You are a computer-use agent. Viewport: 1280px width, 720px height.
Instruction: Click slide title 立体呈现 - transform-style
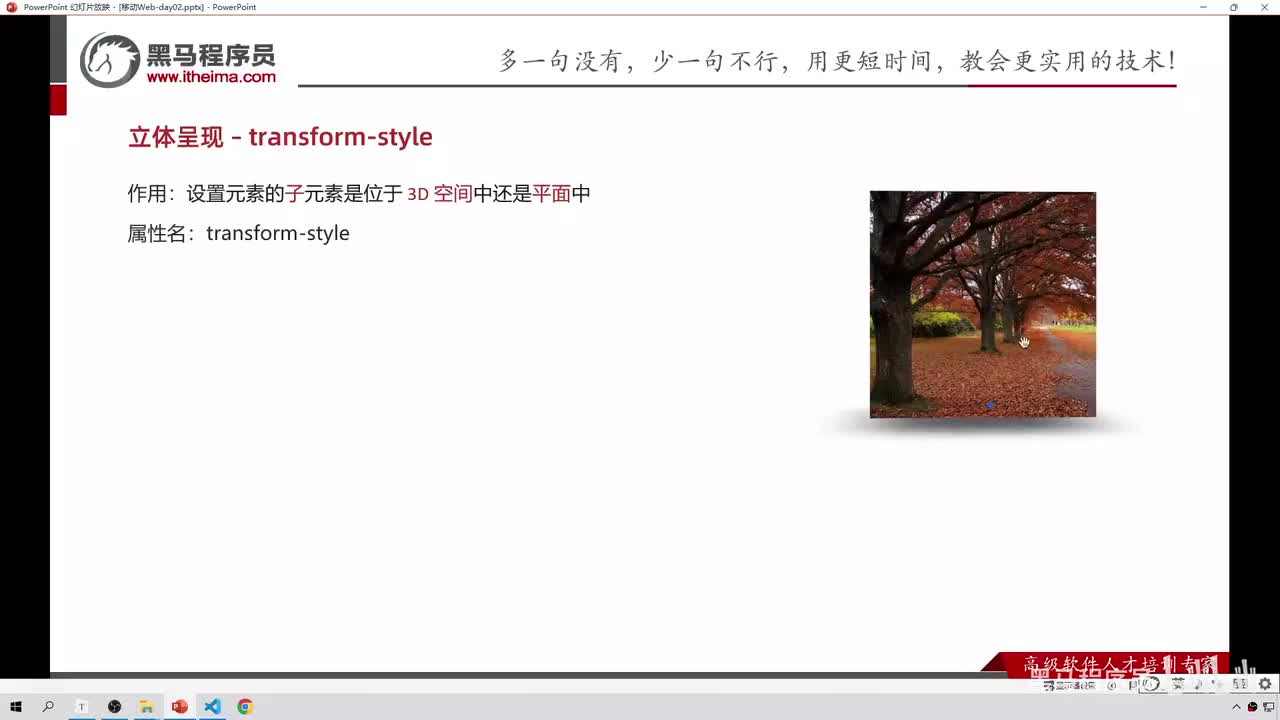click(280, 137)
